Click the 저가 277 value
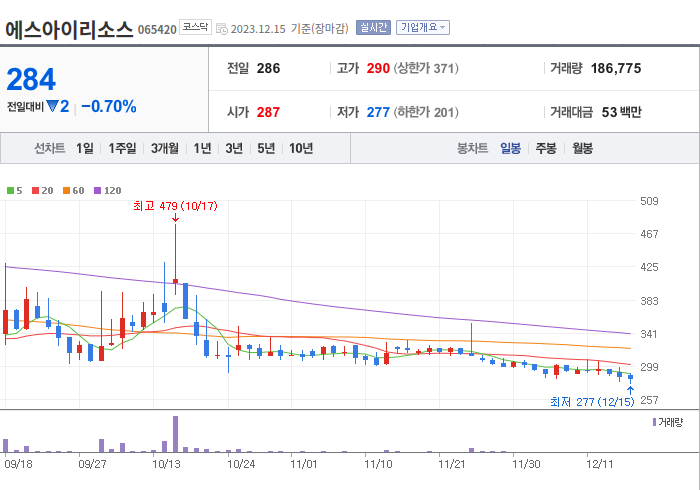Screen dimensions: 700x490 [378, 112]
